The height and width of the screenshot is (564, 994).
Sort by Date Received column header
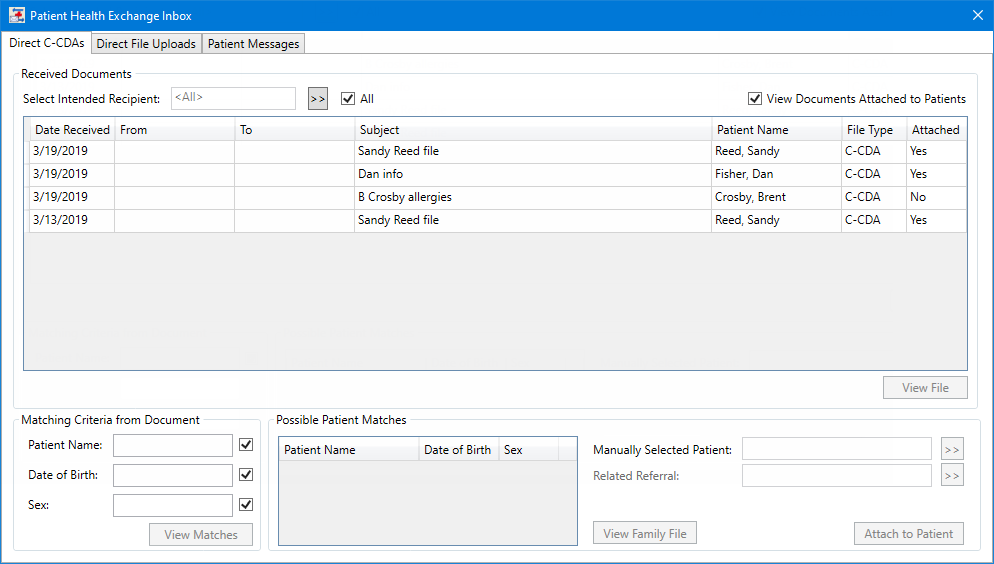(x=72, y=129)
